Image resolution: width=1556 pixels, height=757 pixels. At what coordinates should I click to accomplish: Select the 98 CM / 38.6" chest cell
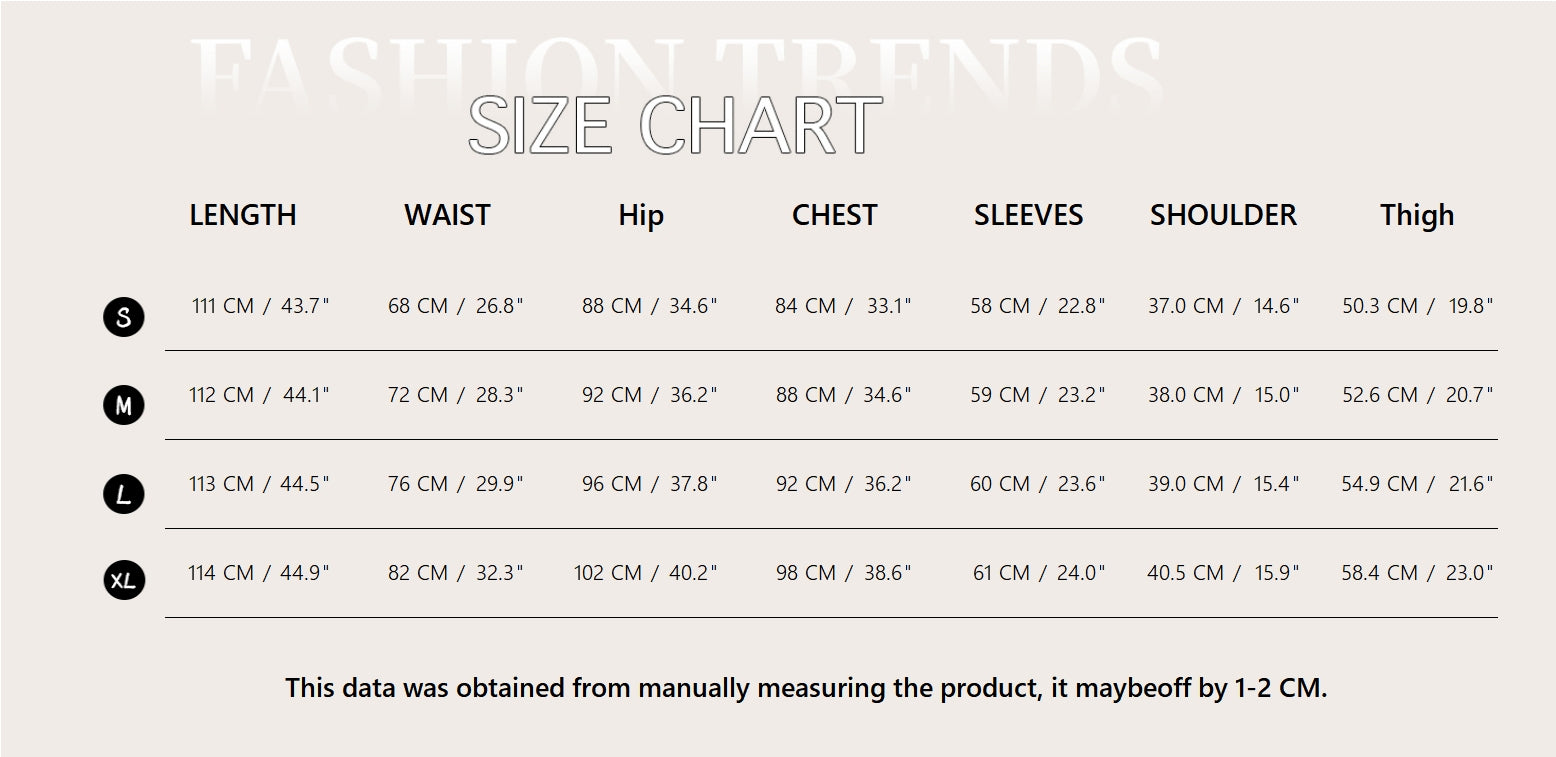point(844,573)
